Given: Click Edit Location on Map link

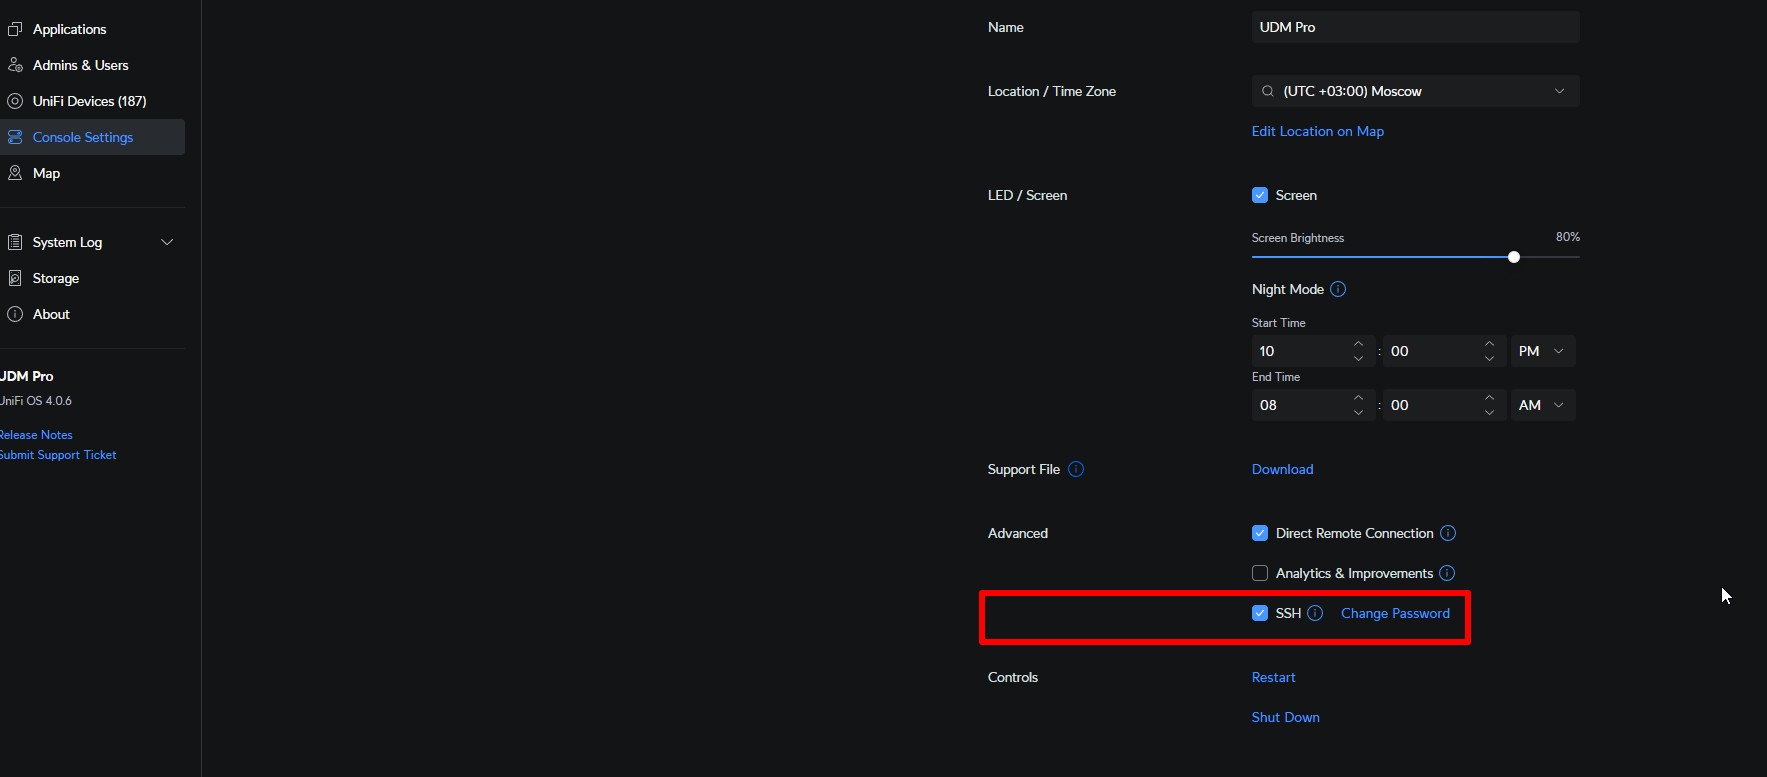Looking at the screenshot, I should pyautogui.click(x=1318, y=131).
